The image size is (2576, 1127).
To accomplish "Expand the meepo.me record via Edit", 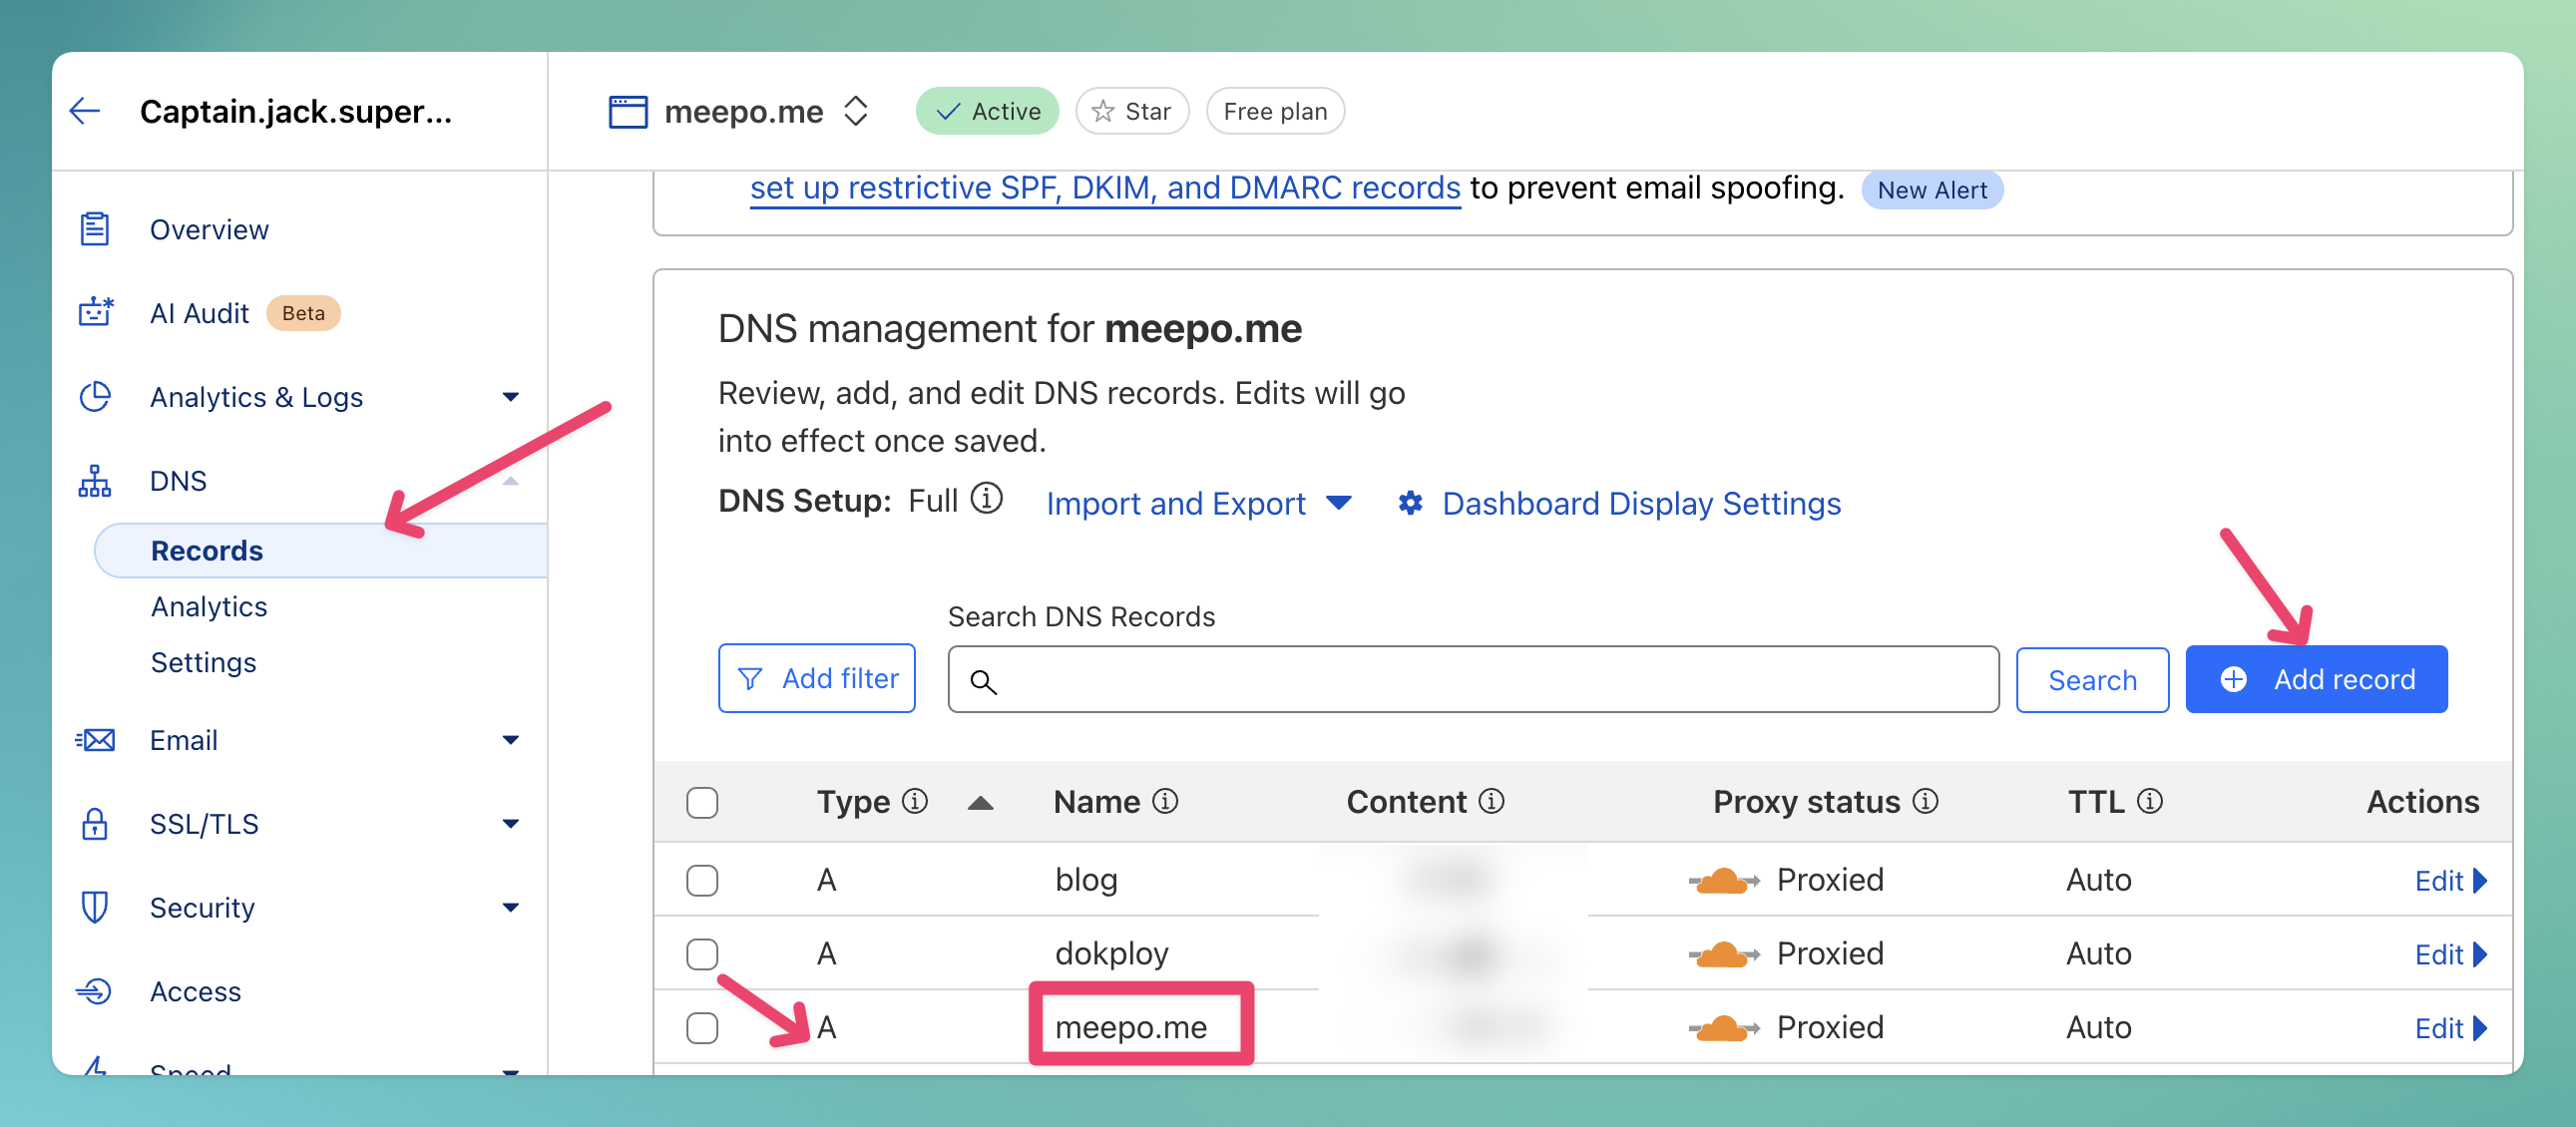I will click(x=2450, y=1028).
